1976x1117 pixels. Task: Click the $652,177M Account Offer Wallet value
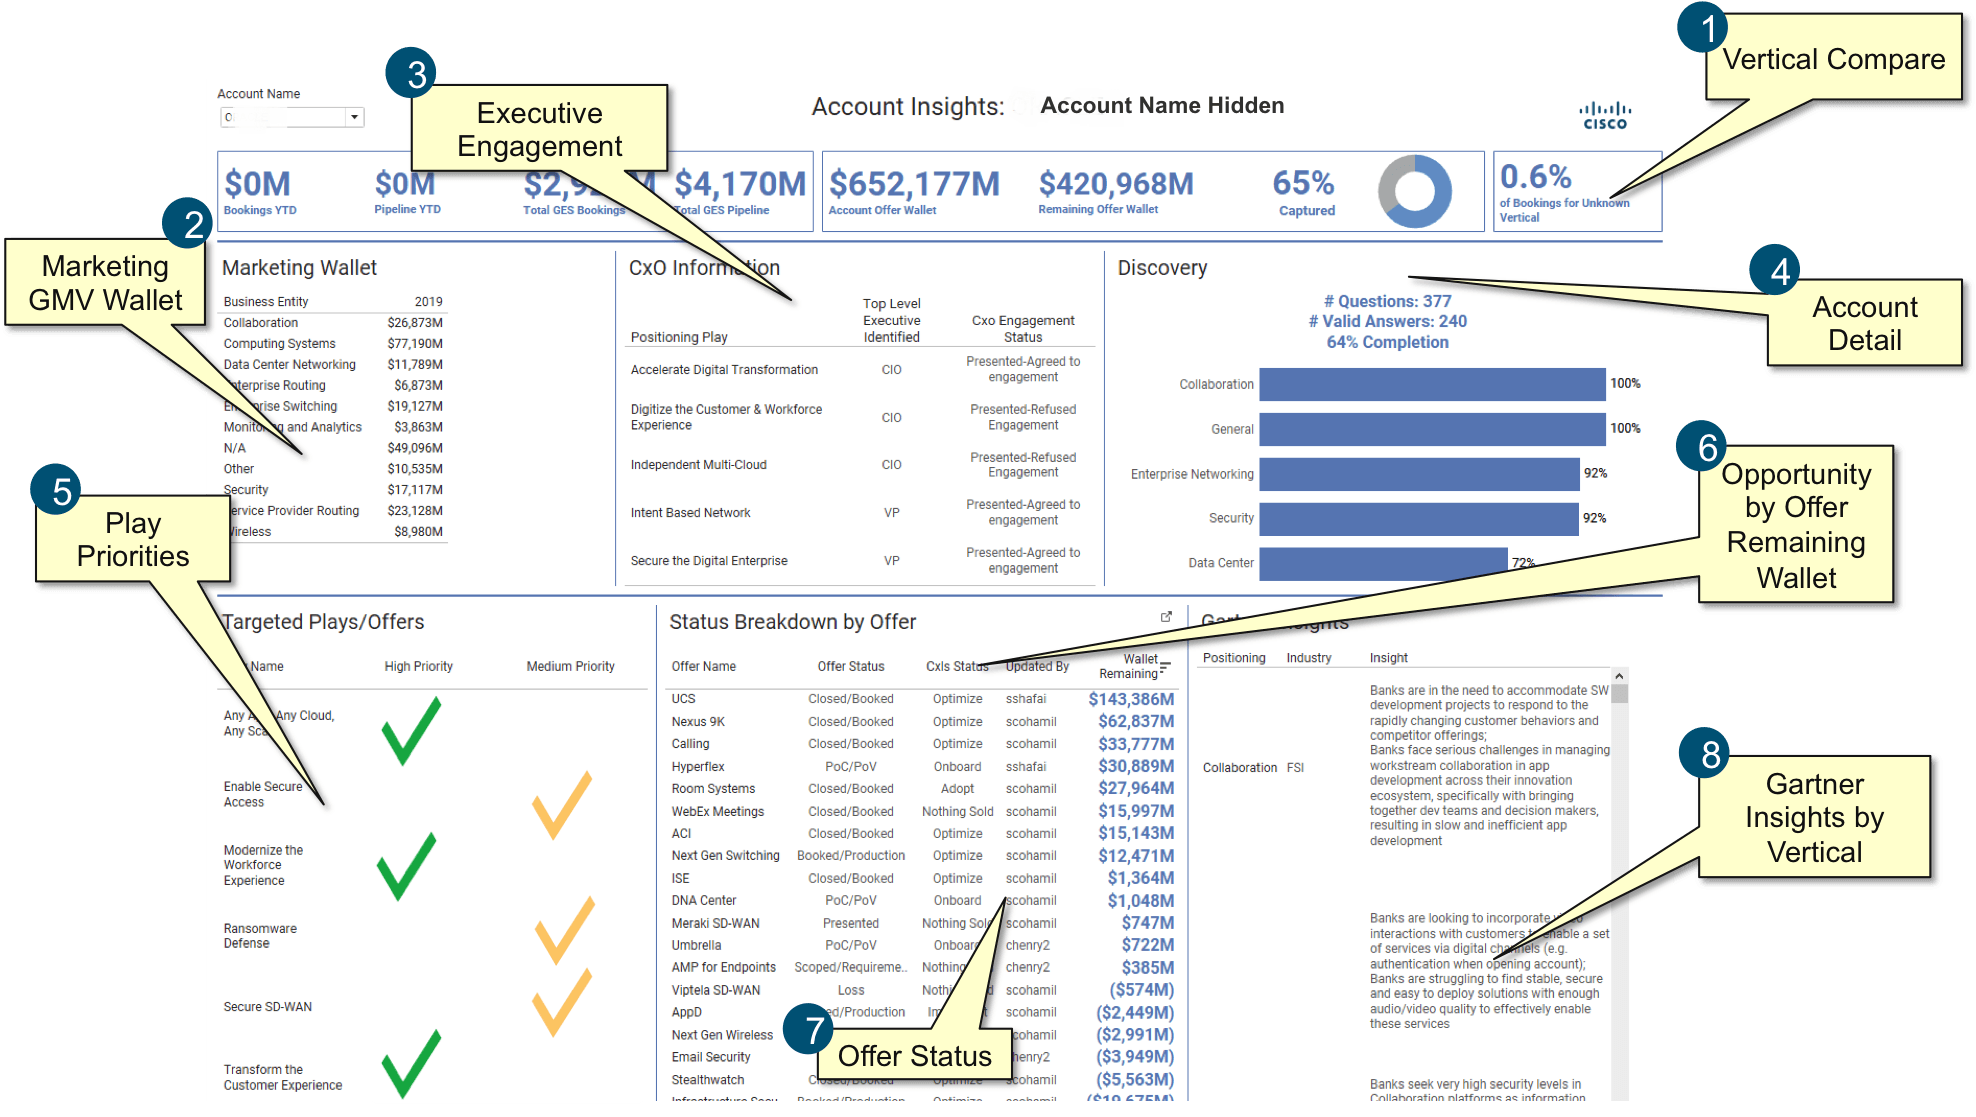click(914, 184)
